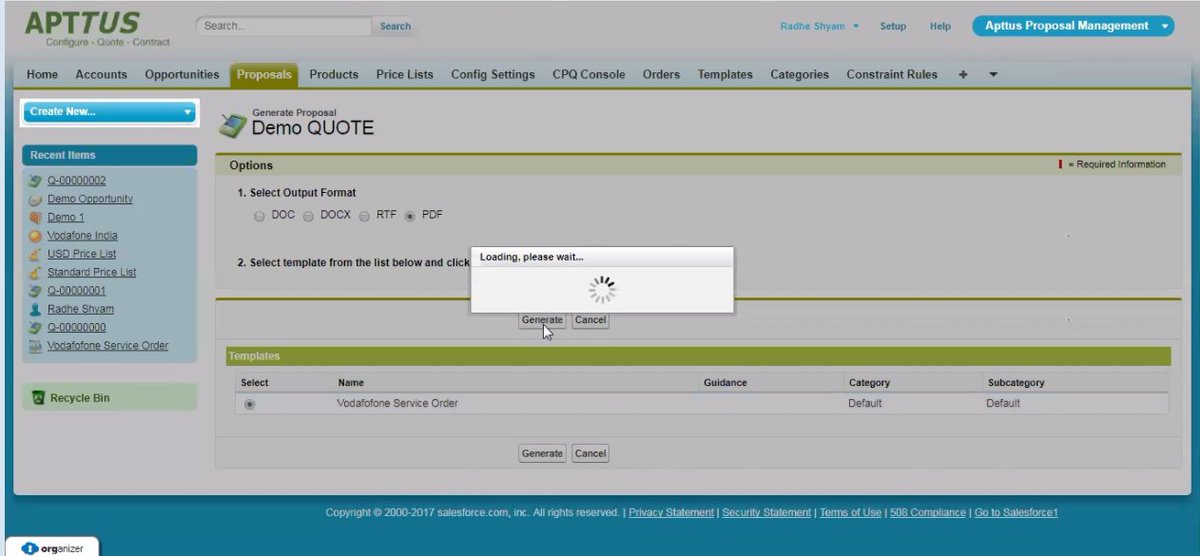This screenshot has height=556, width=1200.
Task: Click the Search button
Action: (x=395, y=26)
